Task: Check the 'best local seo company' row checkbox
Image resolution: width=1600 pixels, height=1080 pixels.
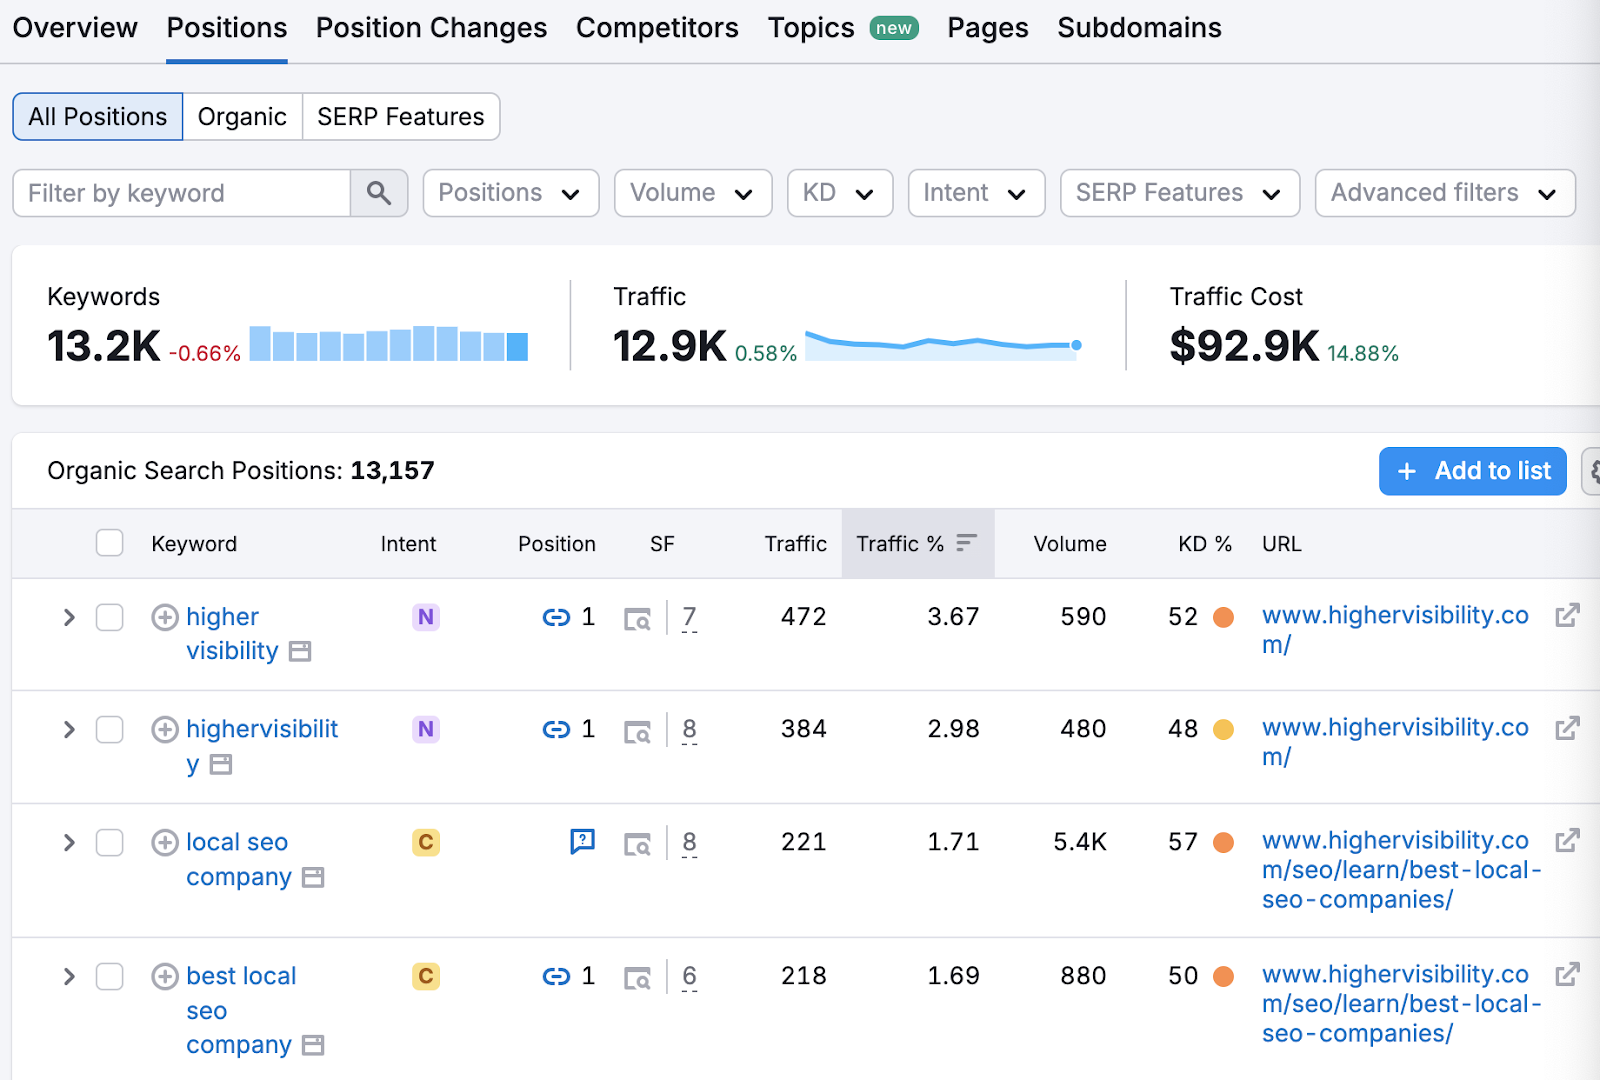Action: tap(110, 976)
